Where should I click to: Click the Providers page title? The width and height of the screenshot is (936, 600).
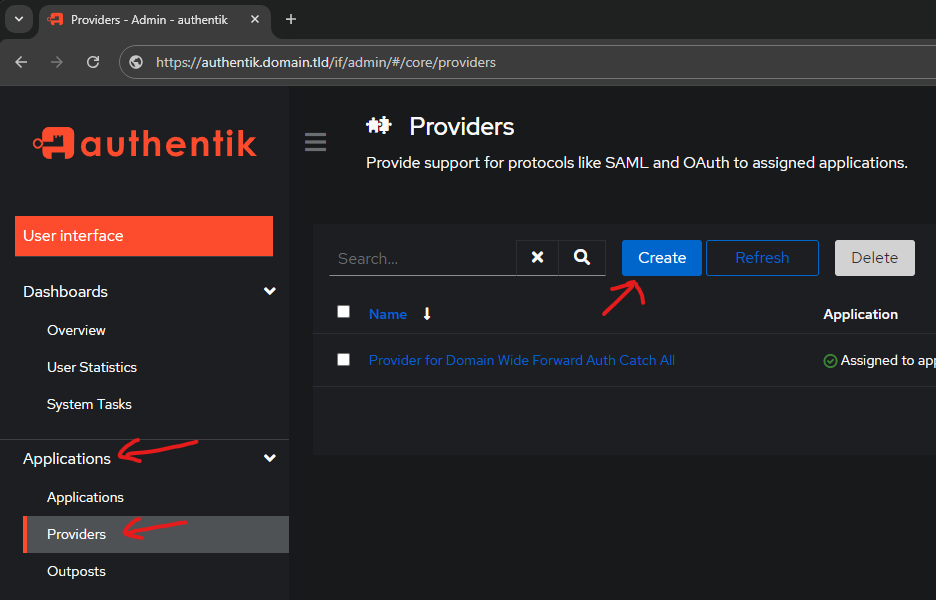coord(461,127)
